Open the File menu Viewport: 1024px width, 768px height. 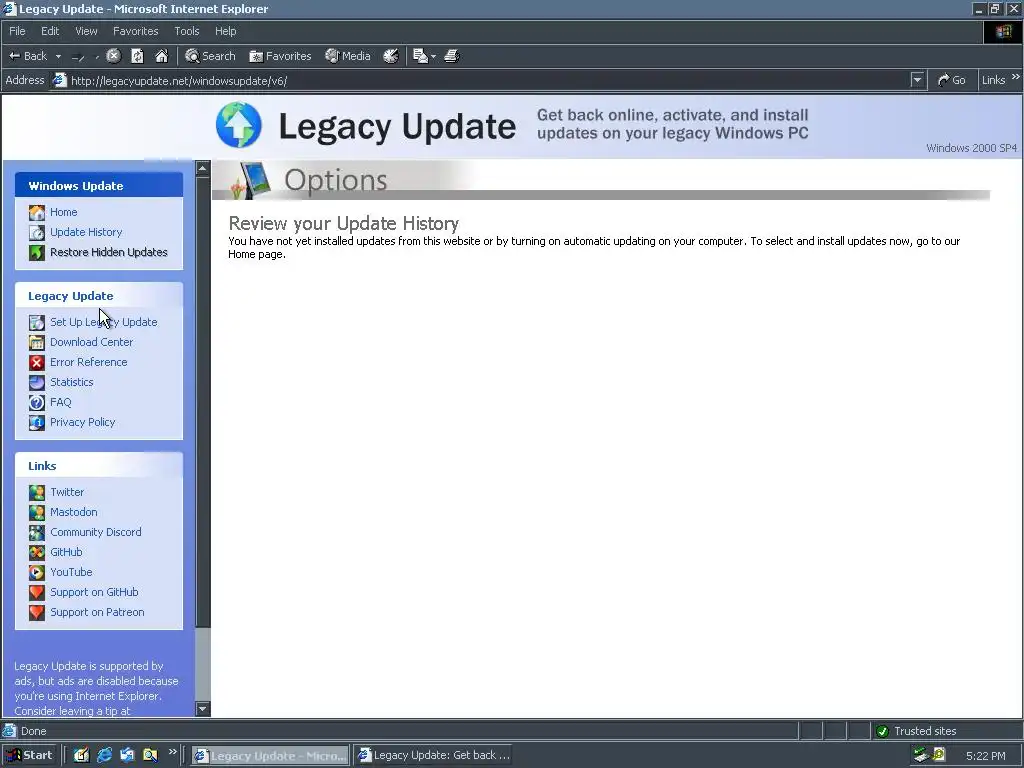pyautogui.click(x=17, y=31)
